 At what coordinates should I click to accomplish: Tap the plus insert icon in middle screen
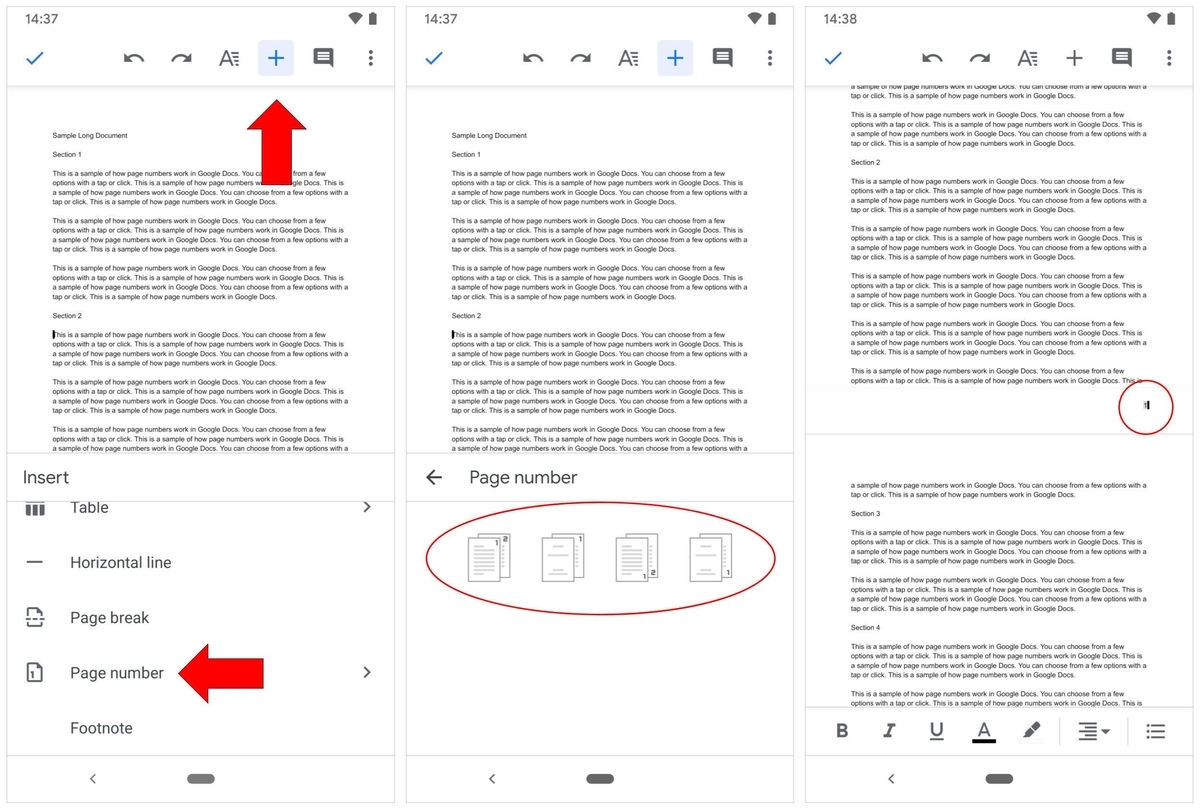click(675, 58)
